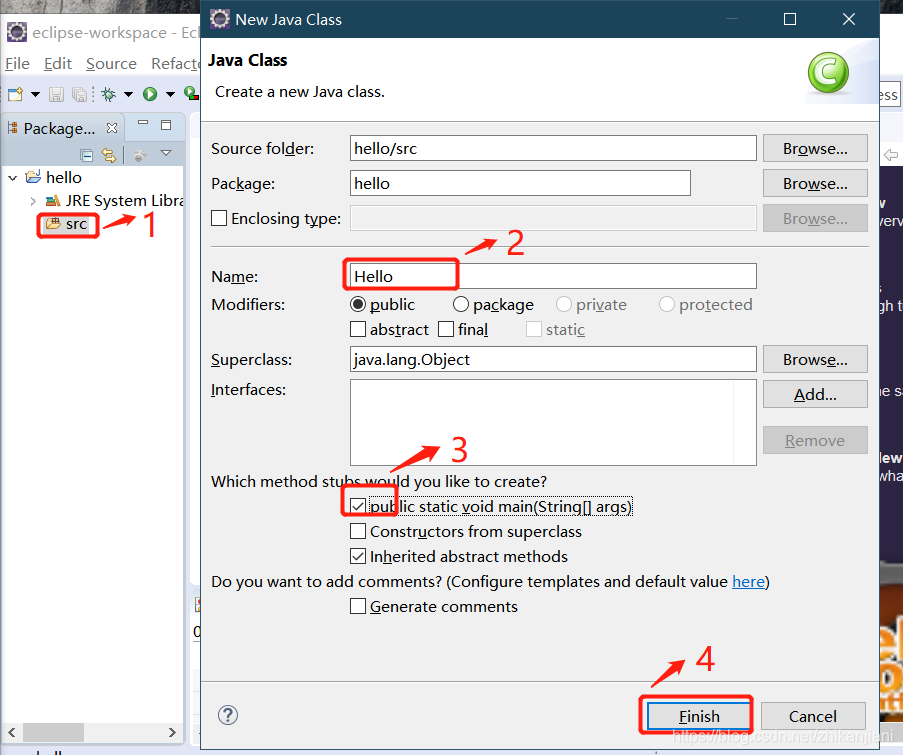Enable the Enclosing type checkbox
Image resolution: width=903 pixels, height=755 pixels.
pos(219,218)
